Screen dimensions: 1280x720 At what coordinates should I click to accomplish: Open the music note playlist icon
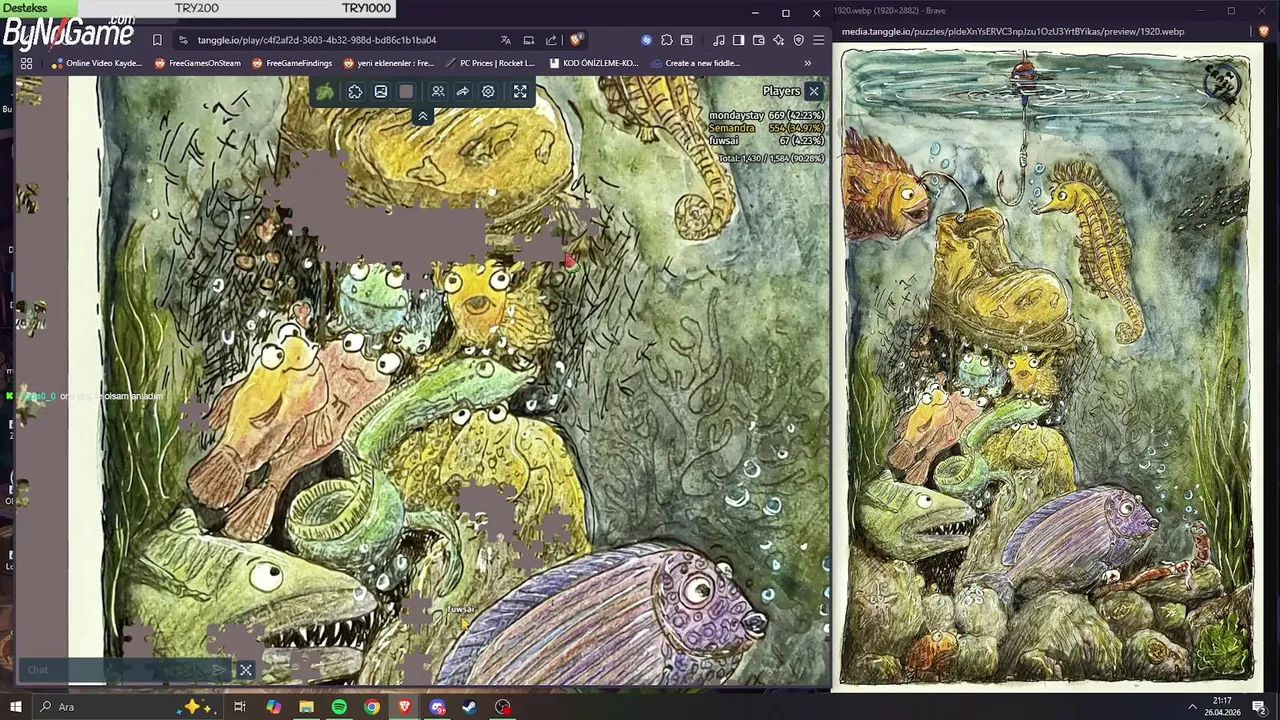point(719,40)
